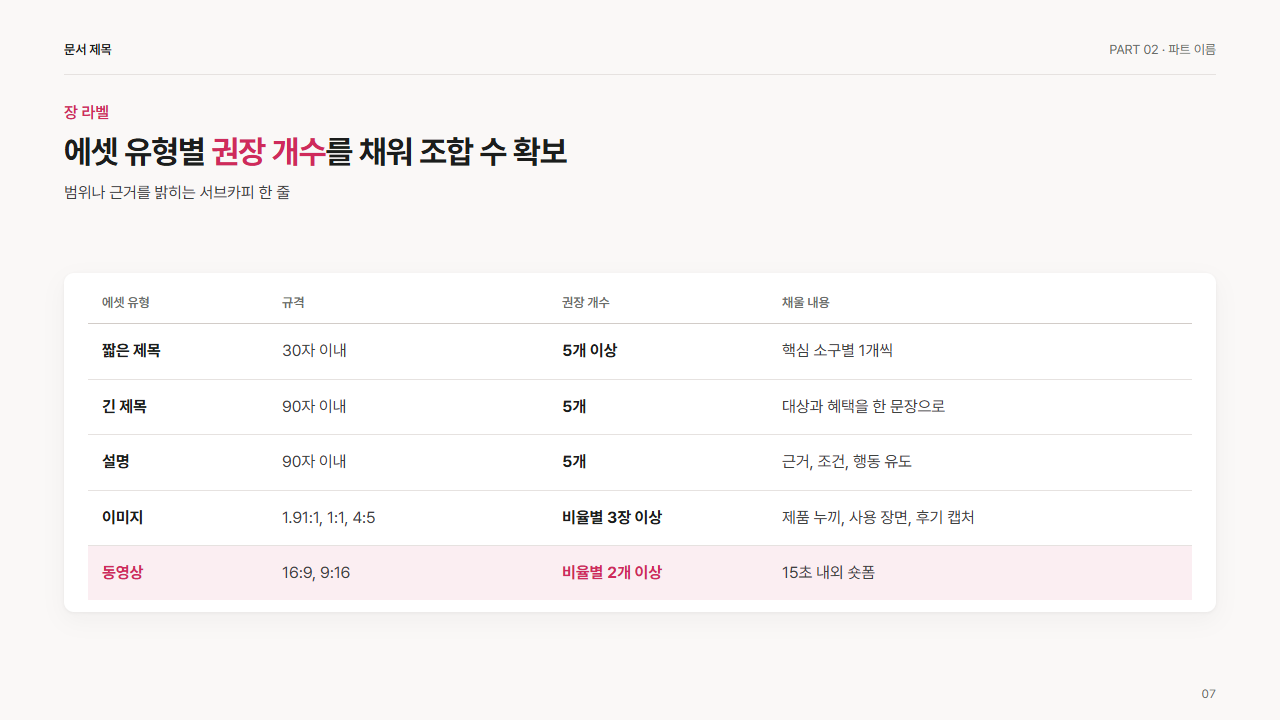Select the "PART 02 · 파트 이름" header label
Image resolution: width=1280 pixels, height=720 pixels.
[1162, 50]
